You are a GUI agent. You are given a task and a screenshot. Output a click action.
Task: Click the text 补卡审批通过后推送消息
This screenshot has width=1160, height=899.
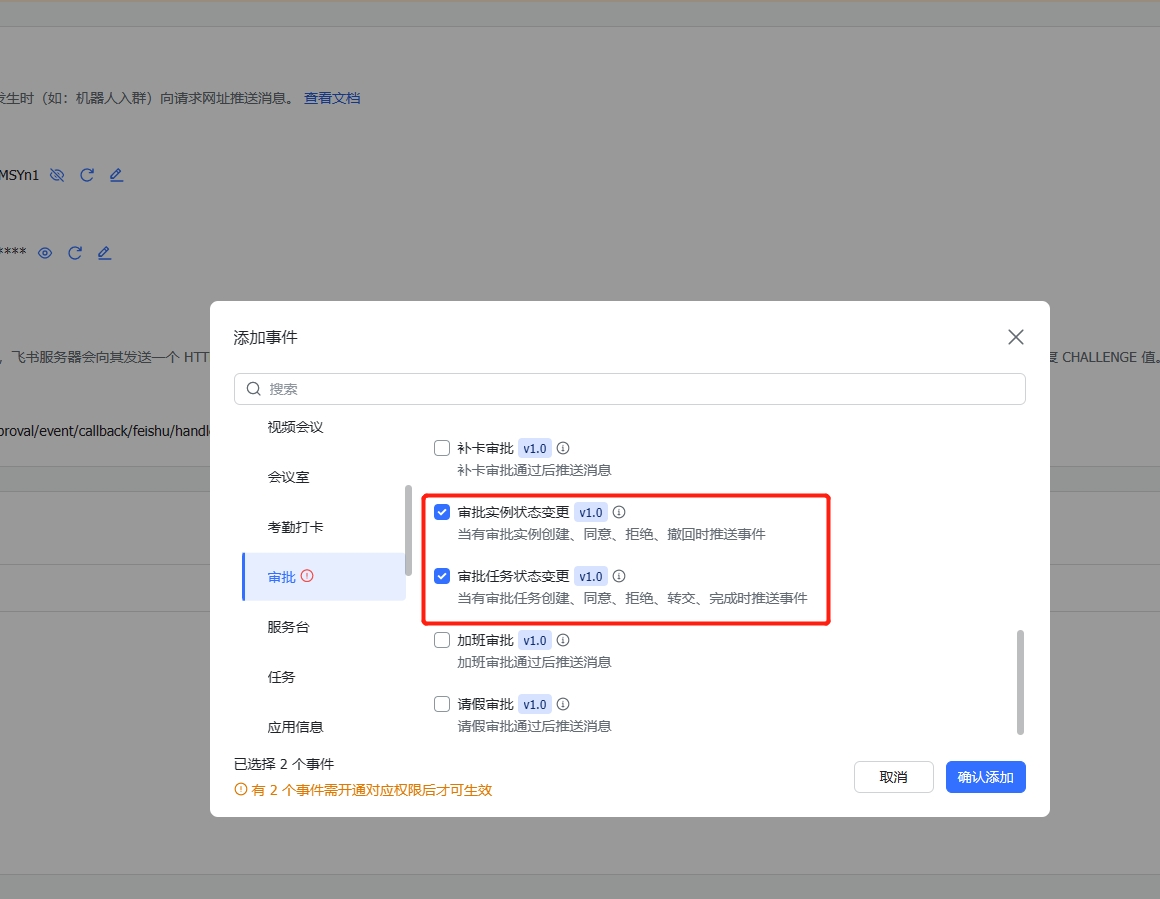[534, 471]
